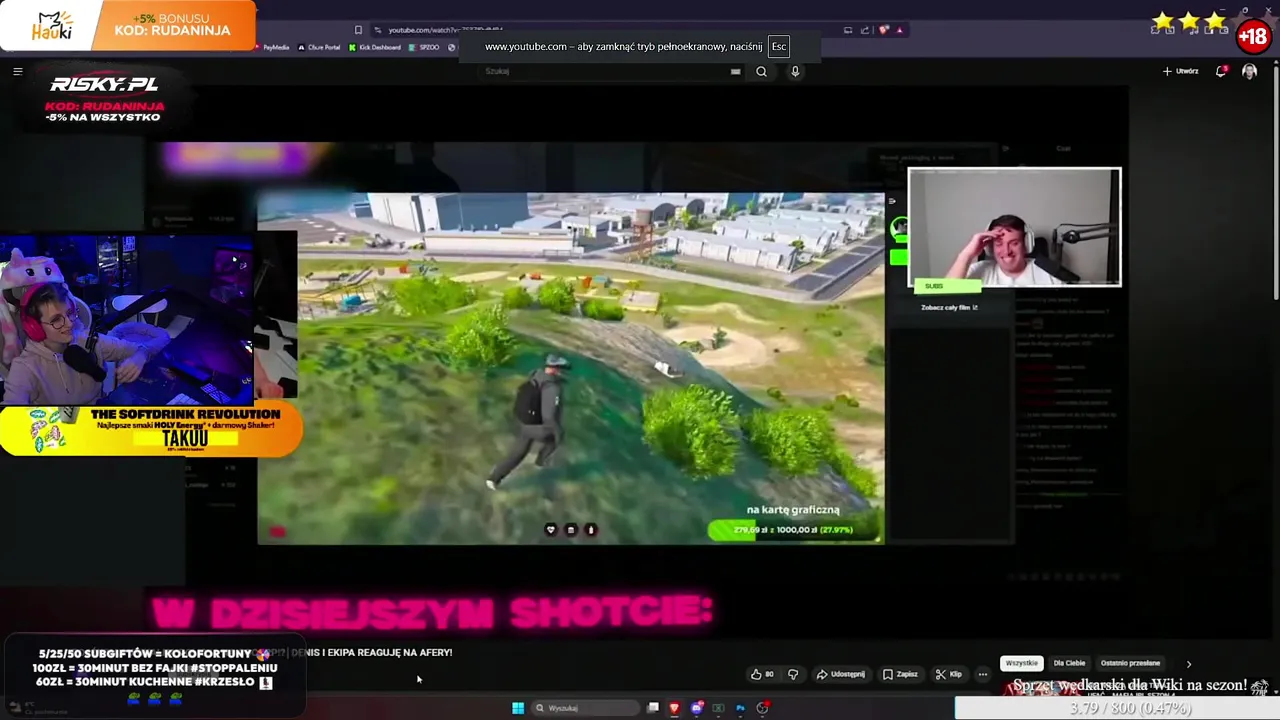This screenshot has height=720, width=1280.
Task: Open the on-screen keyboard icon in search
Action: (735, 71)
